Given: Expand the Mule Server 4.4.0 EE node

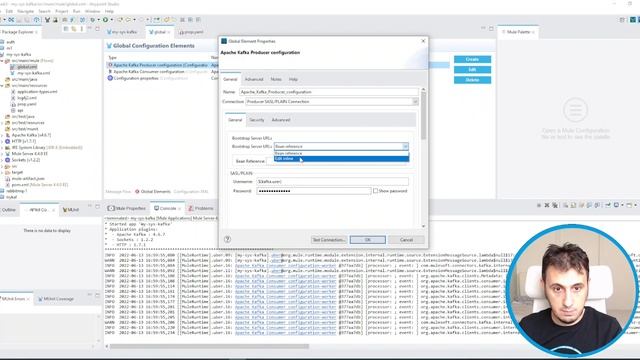Looking at the screenshot, I should coord(2,153).
